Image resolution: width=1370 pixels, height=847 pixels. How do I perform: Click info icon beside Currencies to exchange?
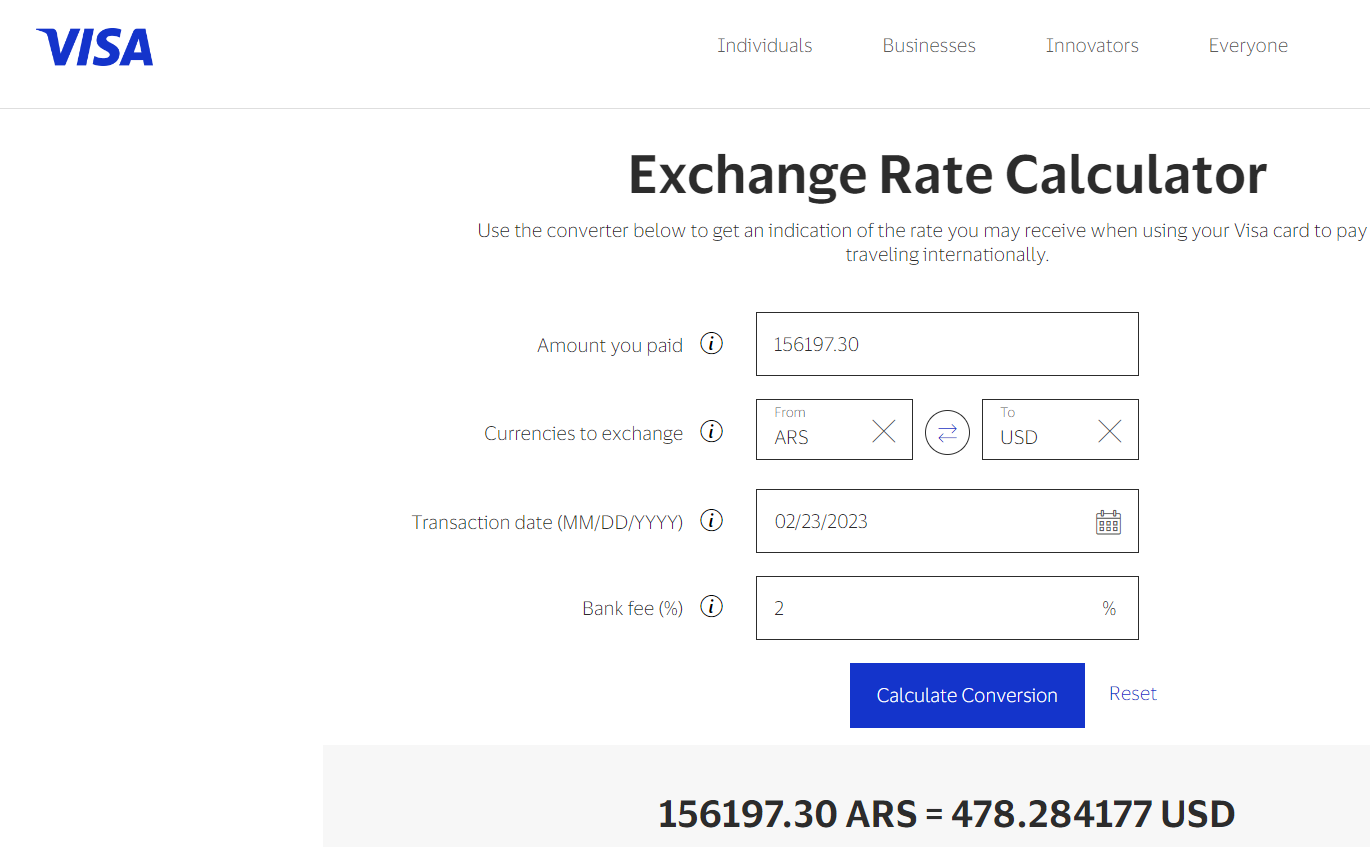(x=711, y=432)
